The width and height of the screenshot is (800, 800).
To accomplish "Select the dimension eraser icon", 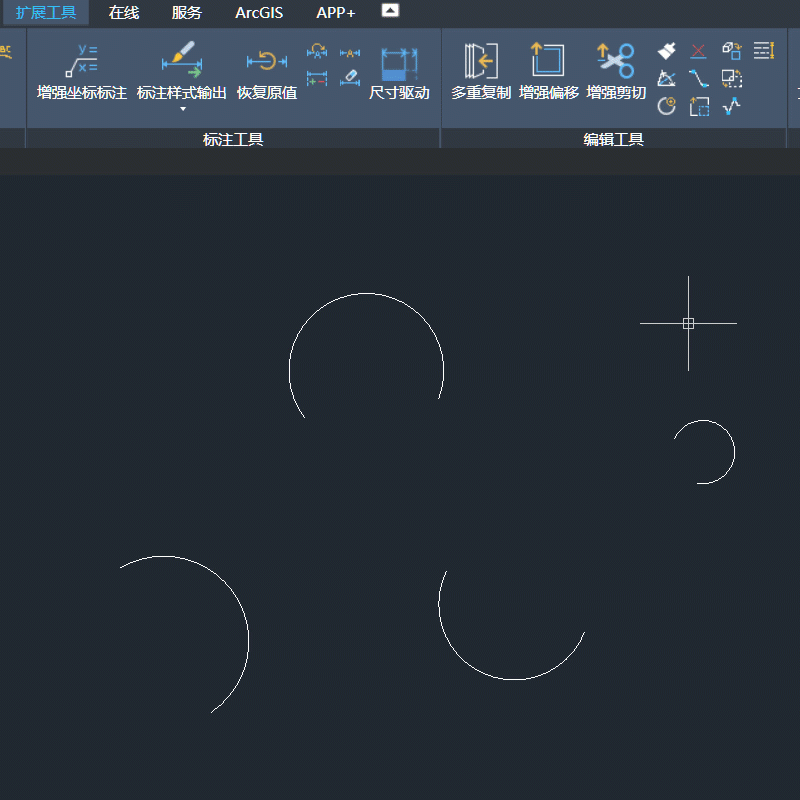I will coord(349,77).
